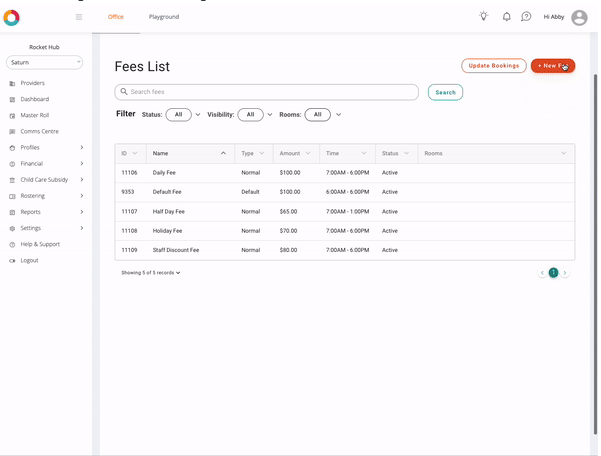Switch to the Playground tab
The image size is (601, 456).
pos(164,17)
